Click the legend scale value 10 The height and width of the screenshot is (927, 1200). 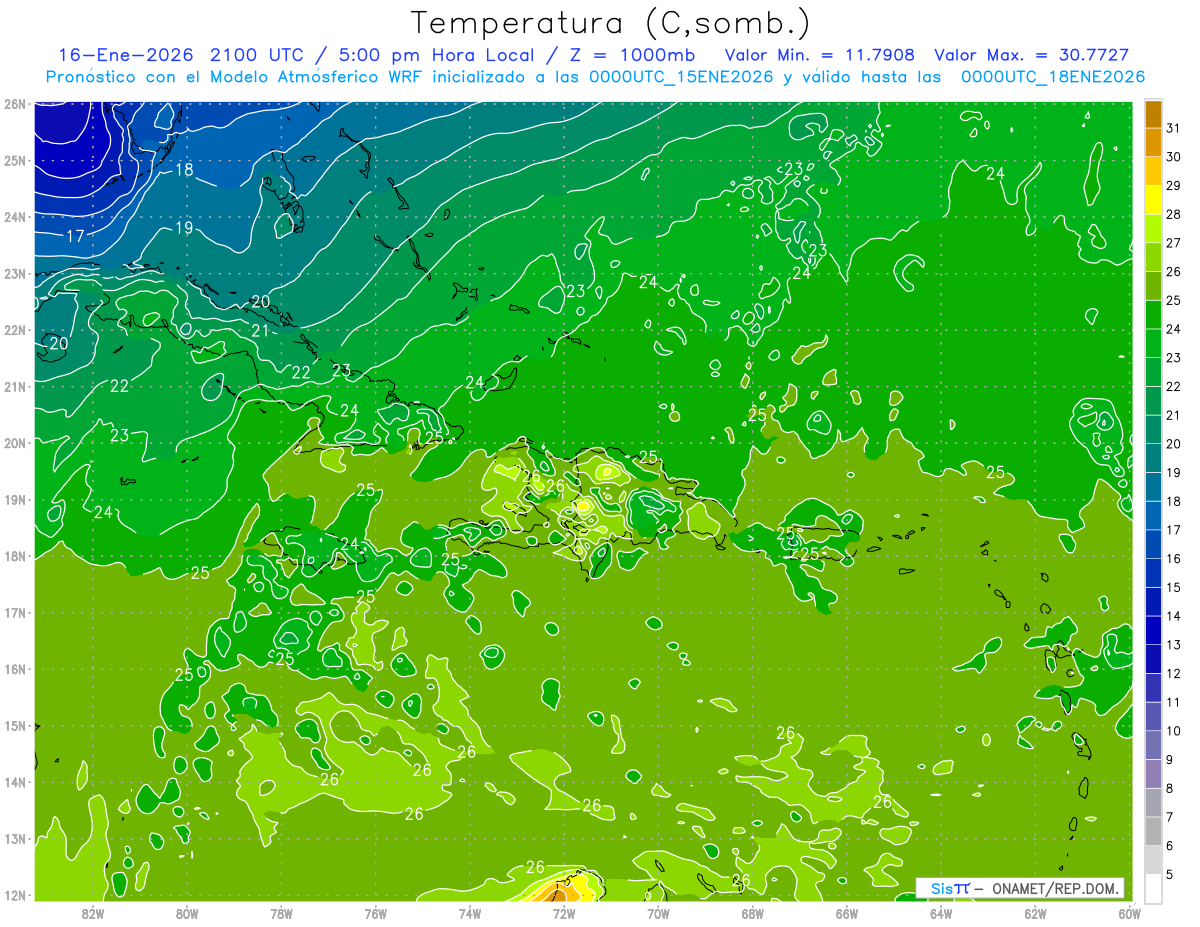coord(1174,731)
